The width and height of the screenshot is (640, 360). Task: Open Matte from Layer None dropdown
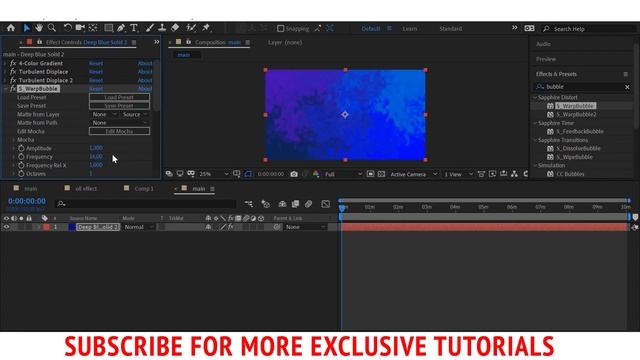104,115
